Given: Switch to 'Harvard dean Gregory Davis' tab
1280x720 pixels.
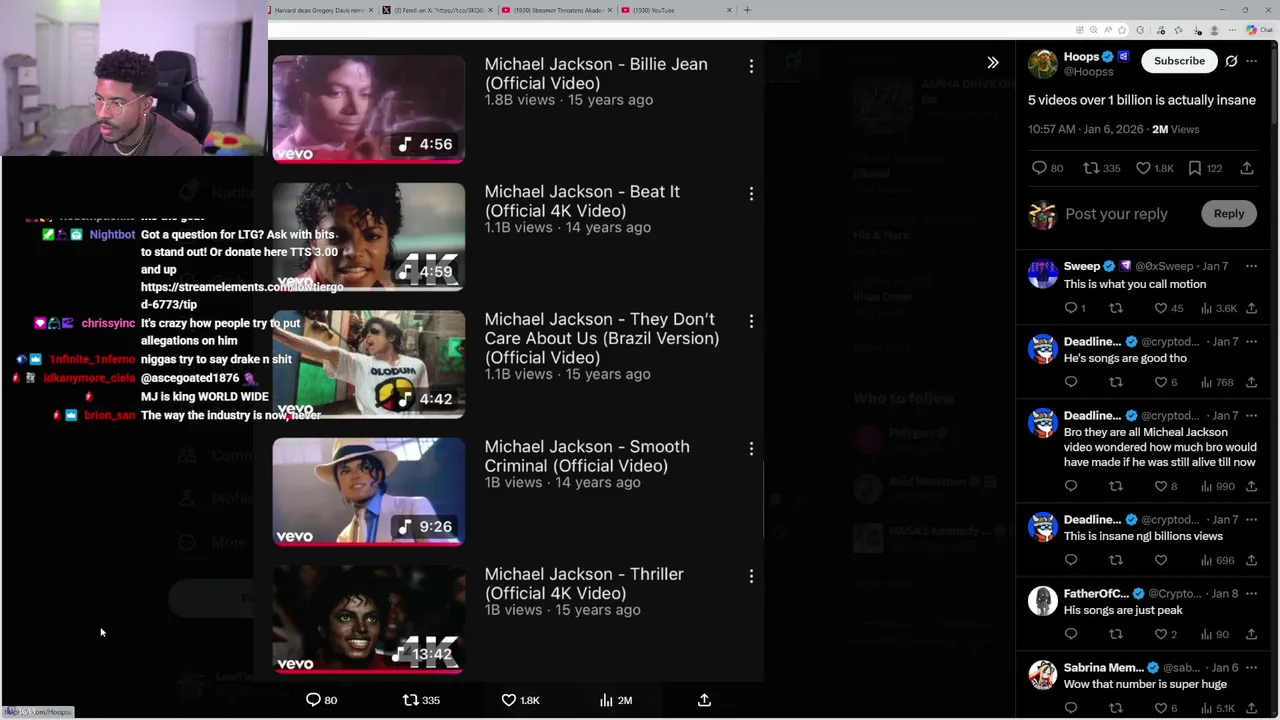Looking at the screenshot, I should (x=318, y=10).
